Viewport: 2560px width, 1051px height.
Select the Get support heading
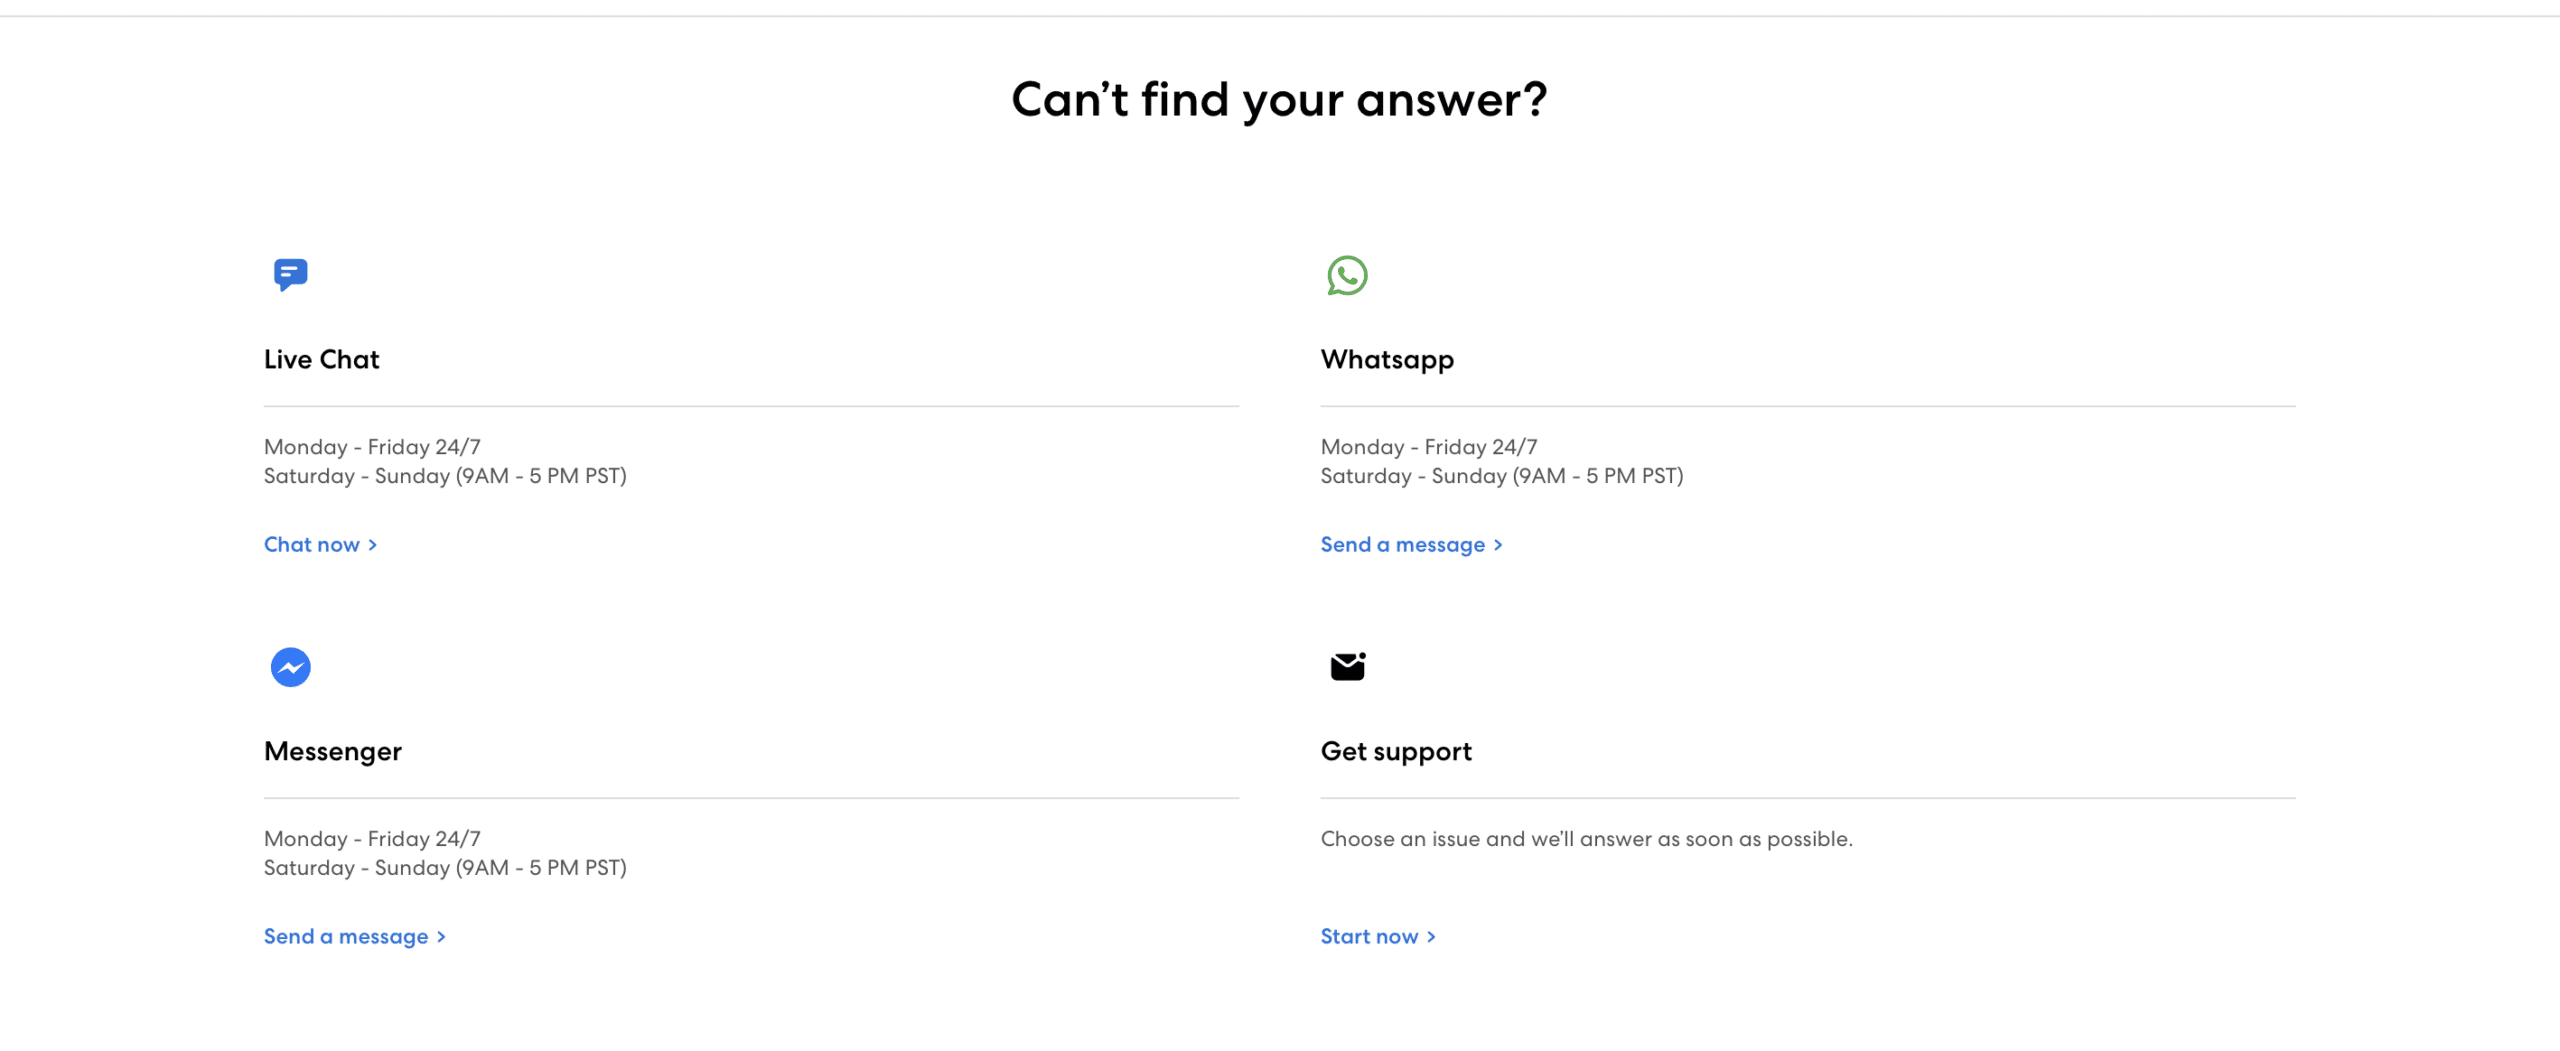click(x=1396, y=752)
